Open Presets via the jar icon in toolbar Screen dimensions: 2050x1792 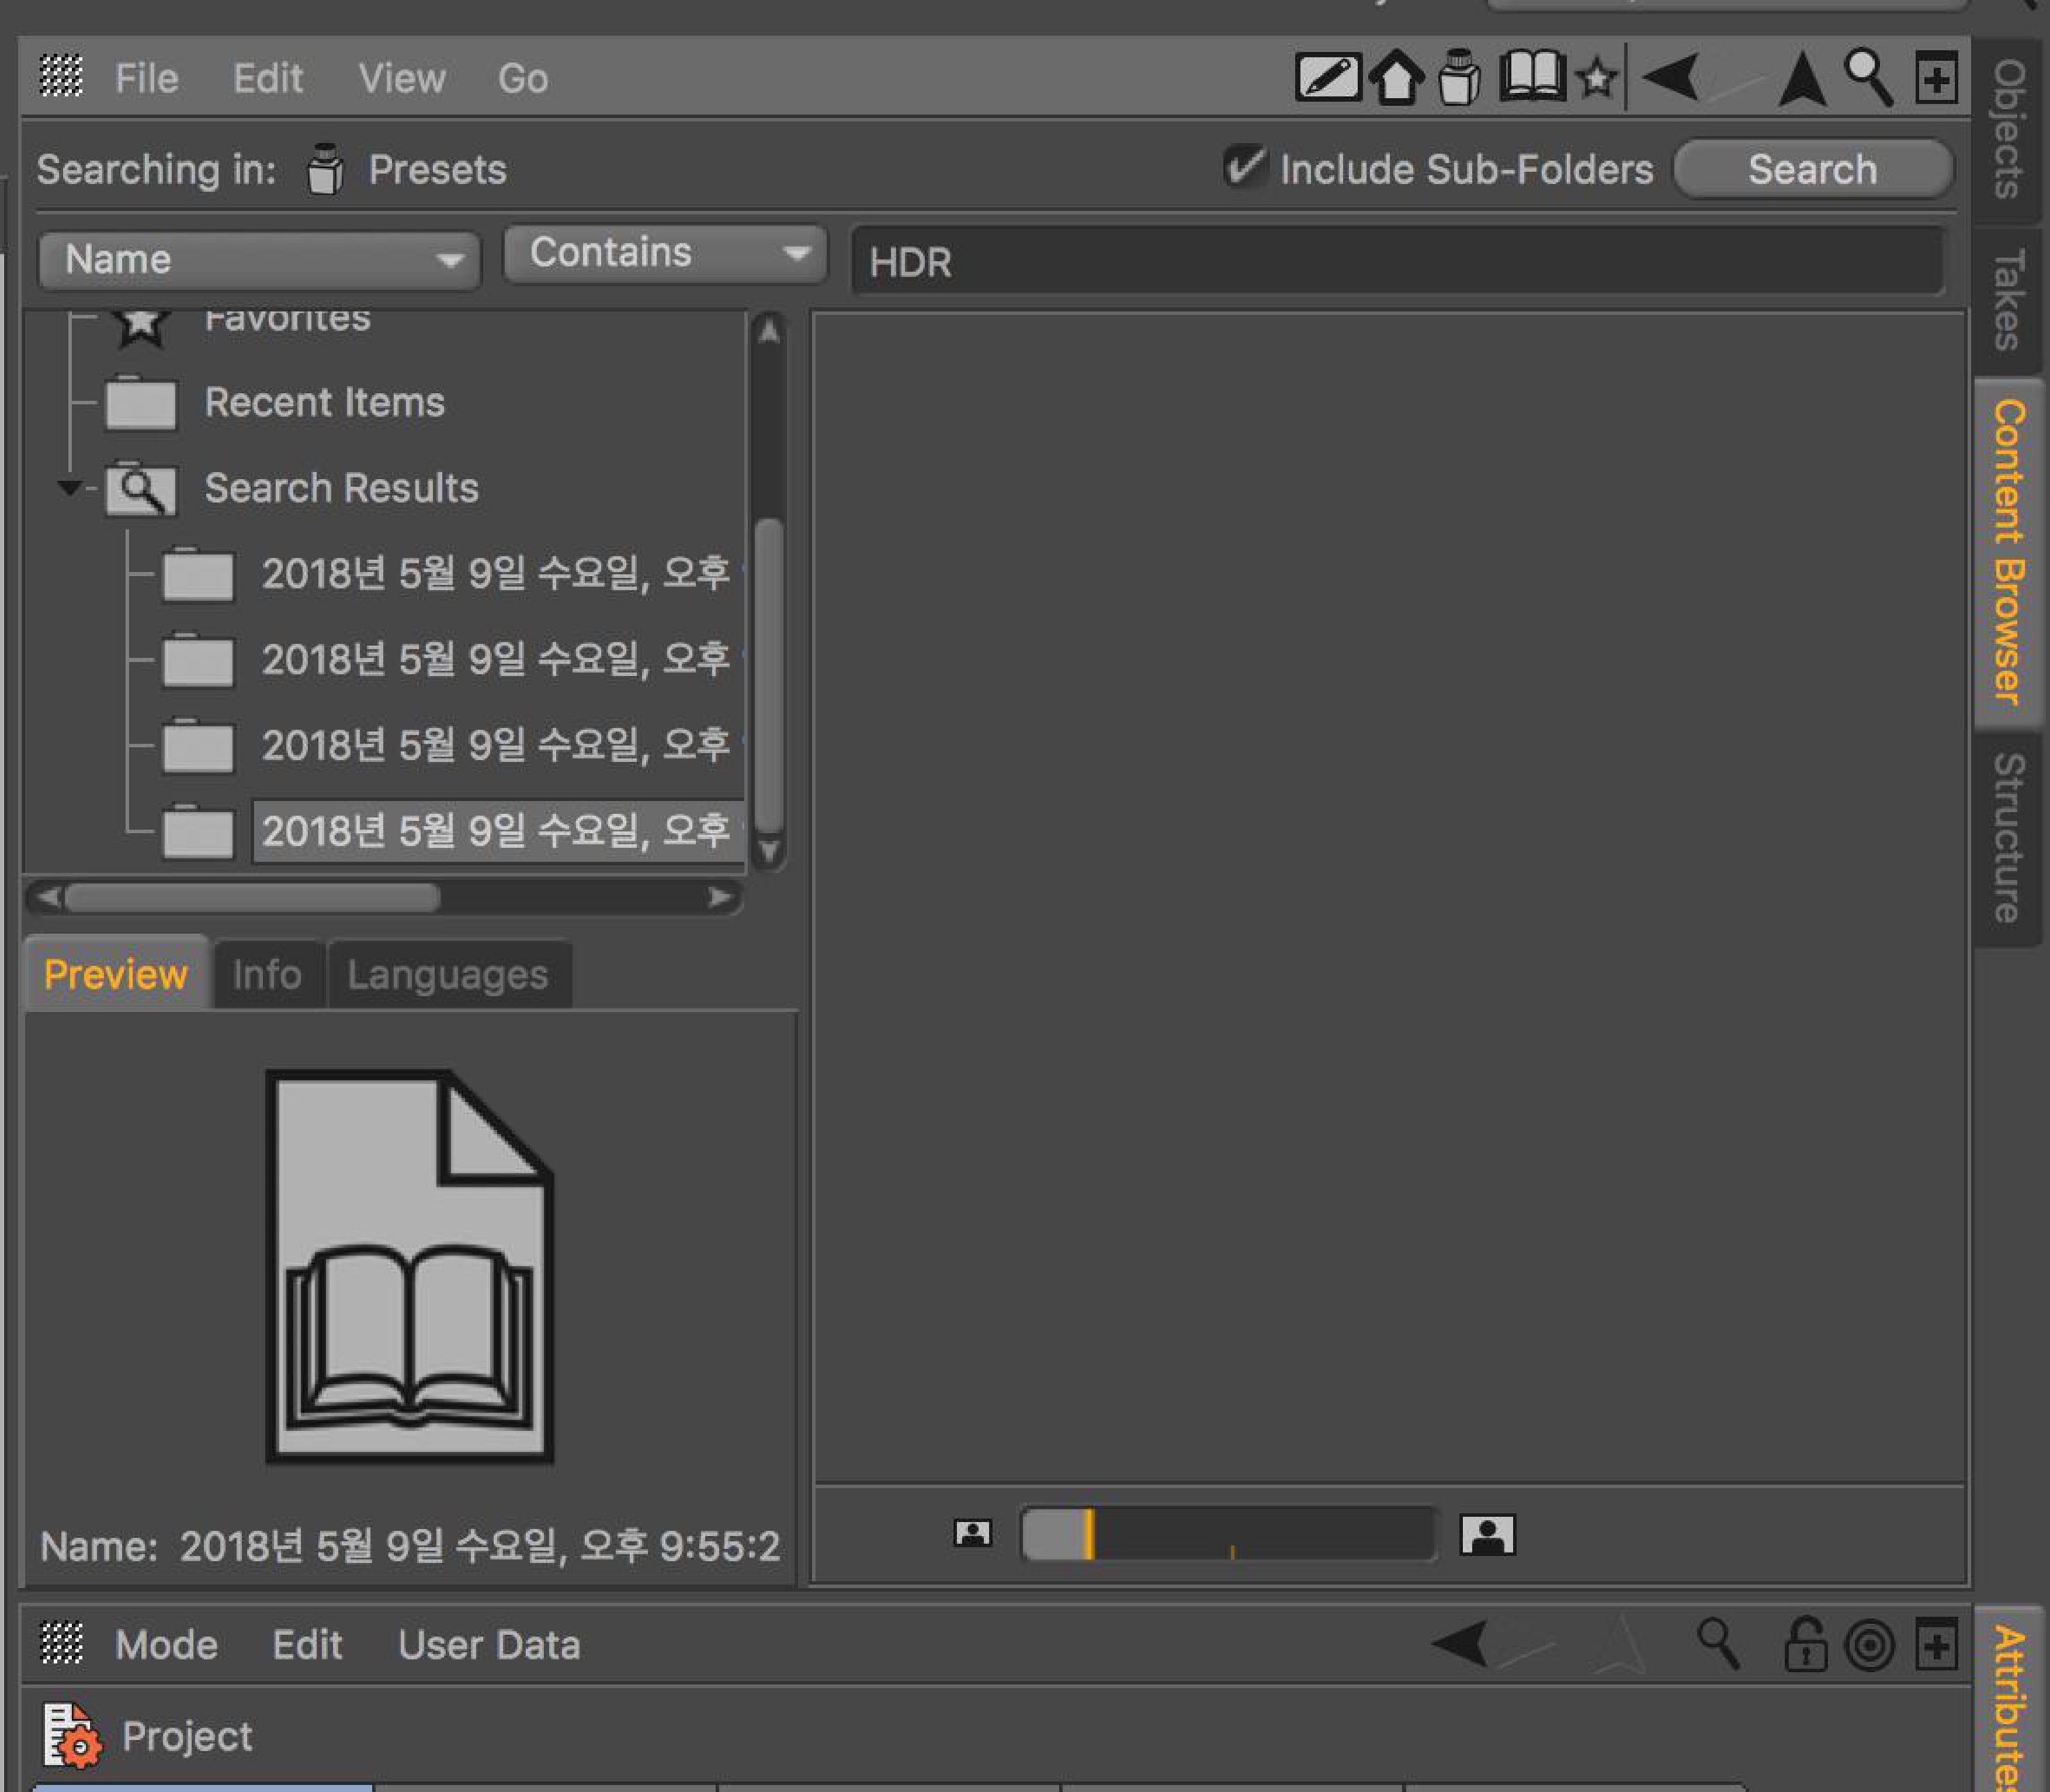1460,77
